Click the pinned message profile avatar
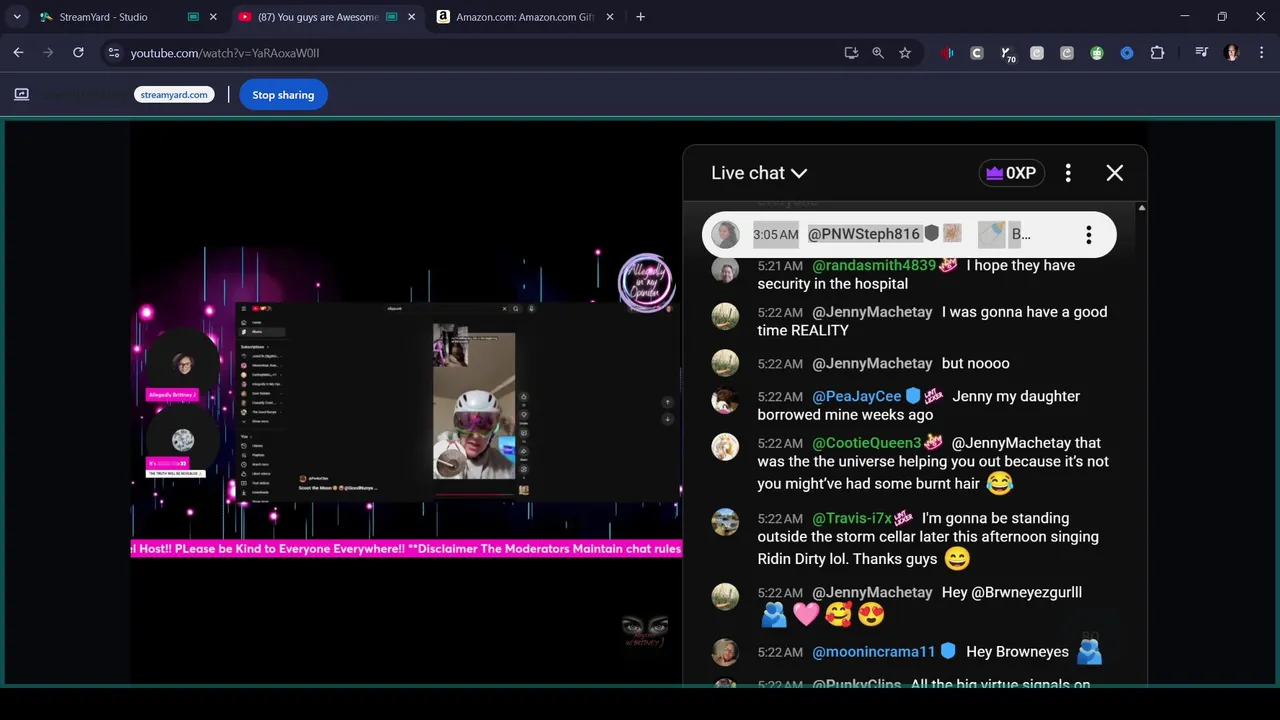 (x=725, y=235)
